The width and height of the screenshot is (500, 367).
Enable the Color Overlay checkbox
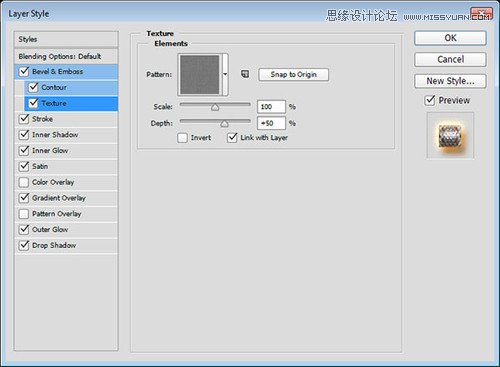click(x=24, y=182)
